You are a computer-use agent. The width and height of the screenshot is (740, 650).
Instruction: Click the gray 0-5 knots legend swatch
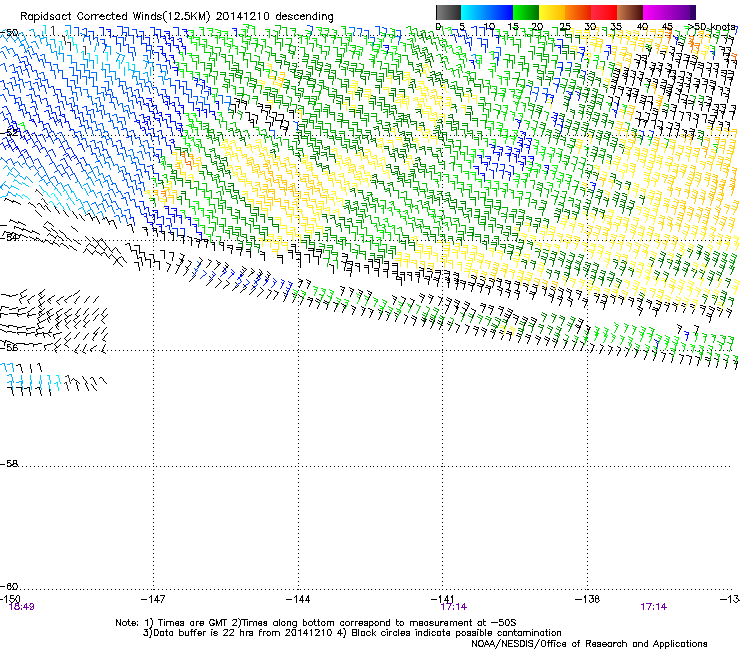coord(448,12)
